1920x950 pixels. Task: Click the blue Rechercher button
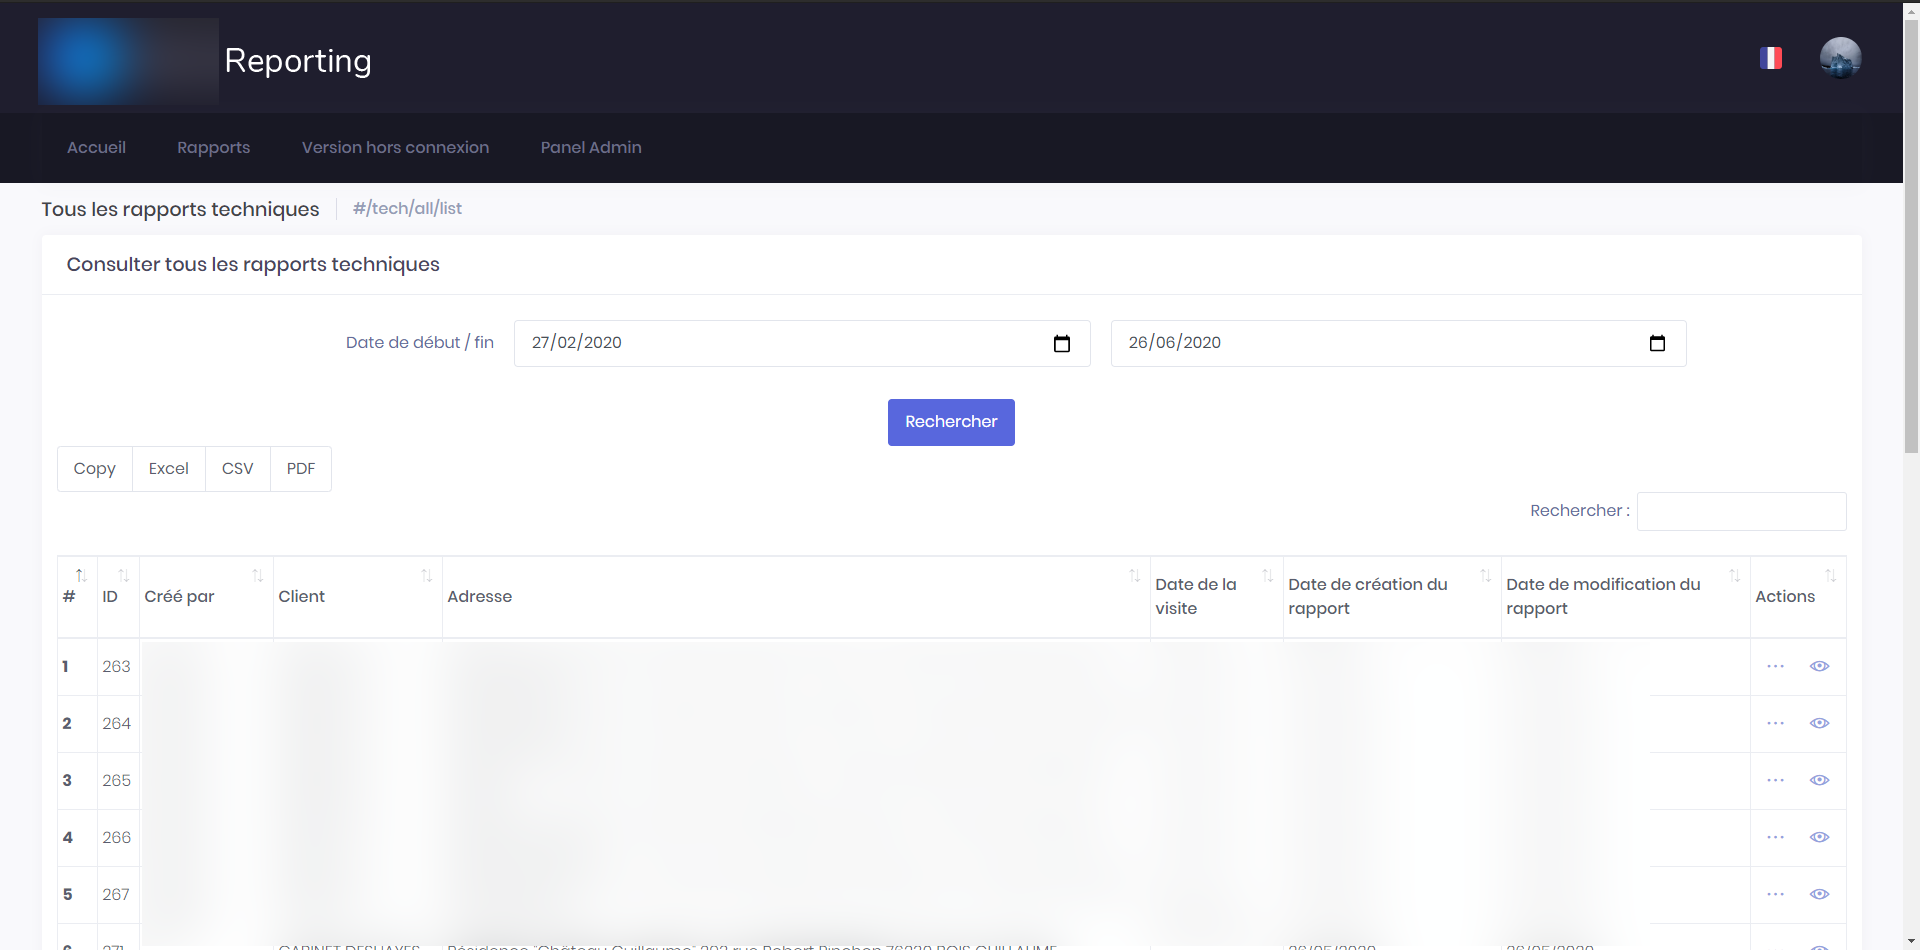click(x=950, y=422)
